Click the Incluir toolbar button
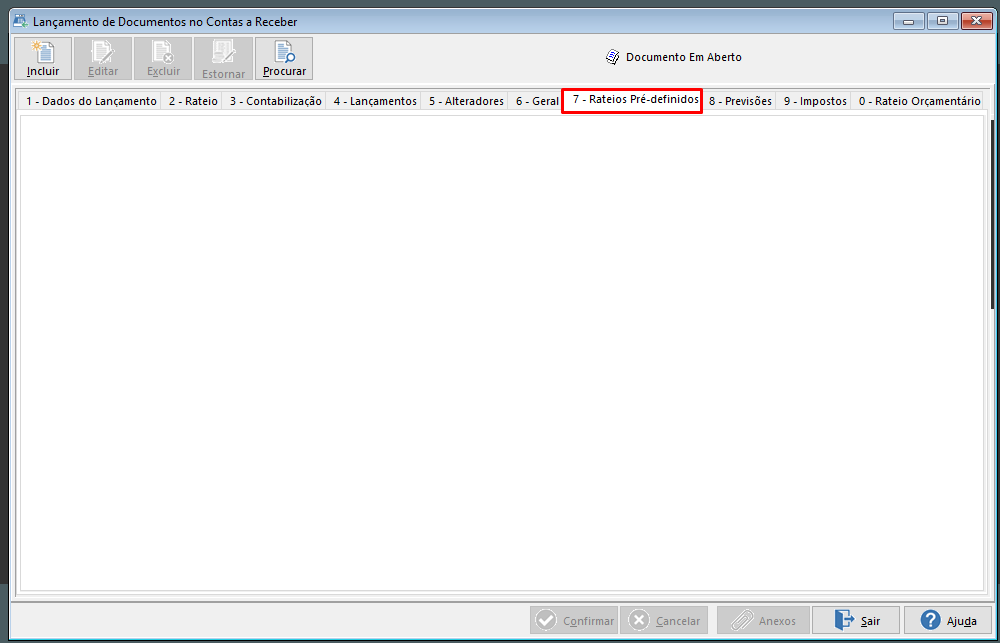The height and width of the screenshot is (643, 1000). (x=43, y=59)
